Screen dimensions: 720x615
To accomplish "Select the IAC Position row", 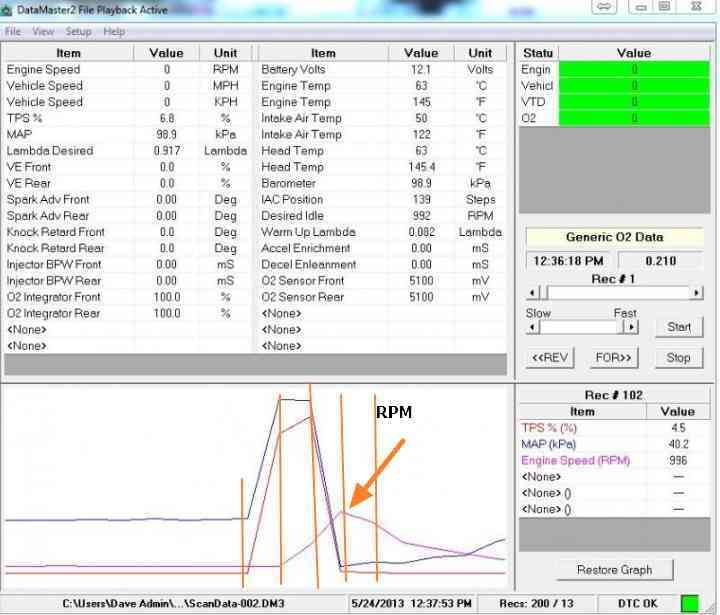I will 382,200.
